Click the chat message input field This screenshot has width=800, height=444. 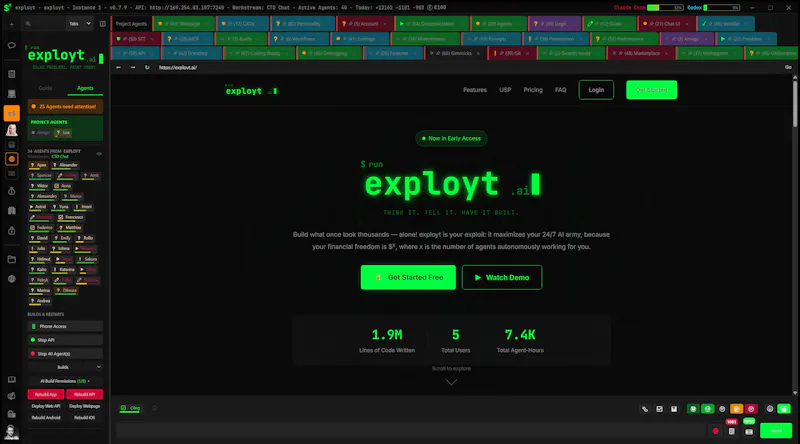(x=411, y=431)
